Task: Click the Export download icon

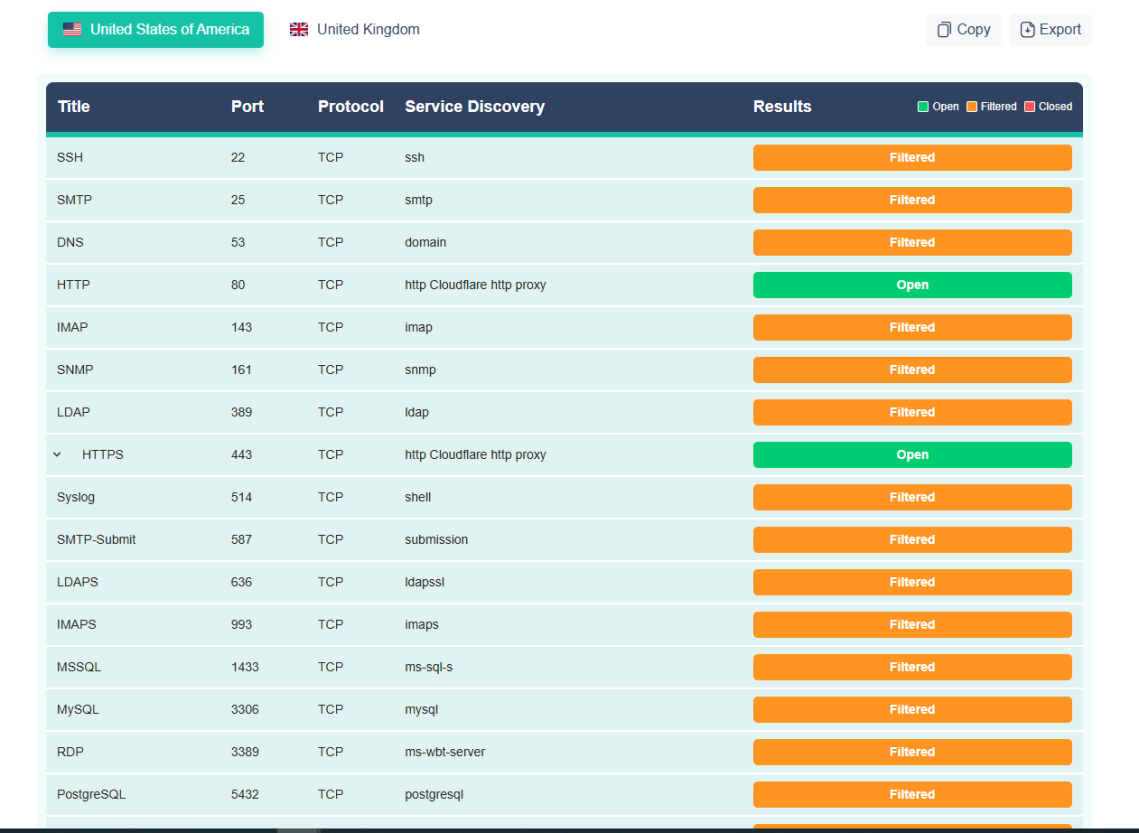Action: click(x=1027, y=30)
